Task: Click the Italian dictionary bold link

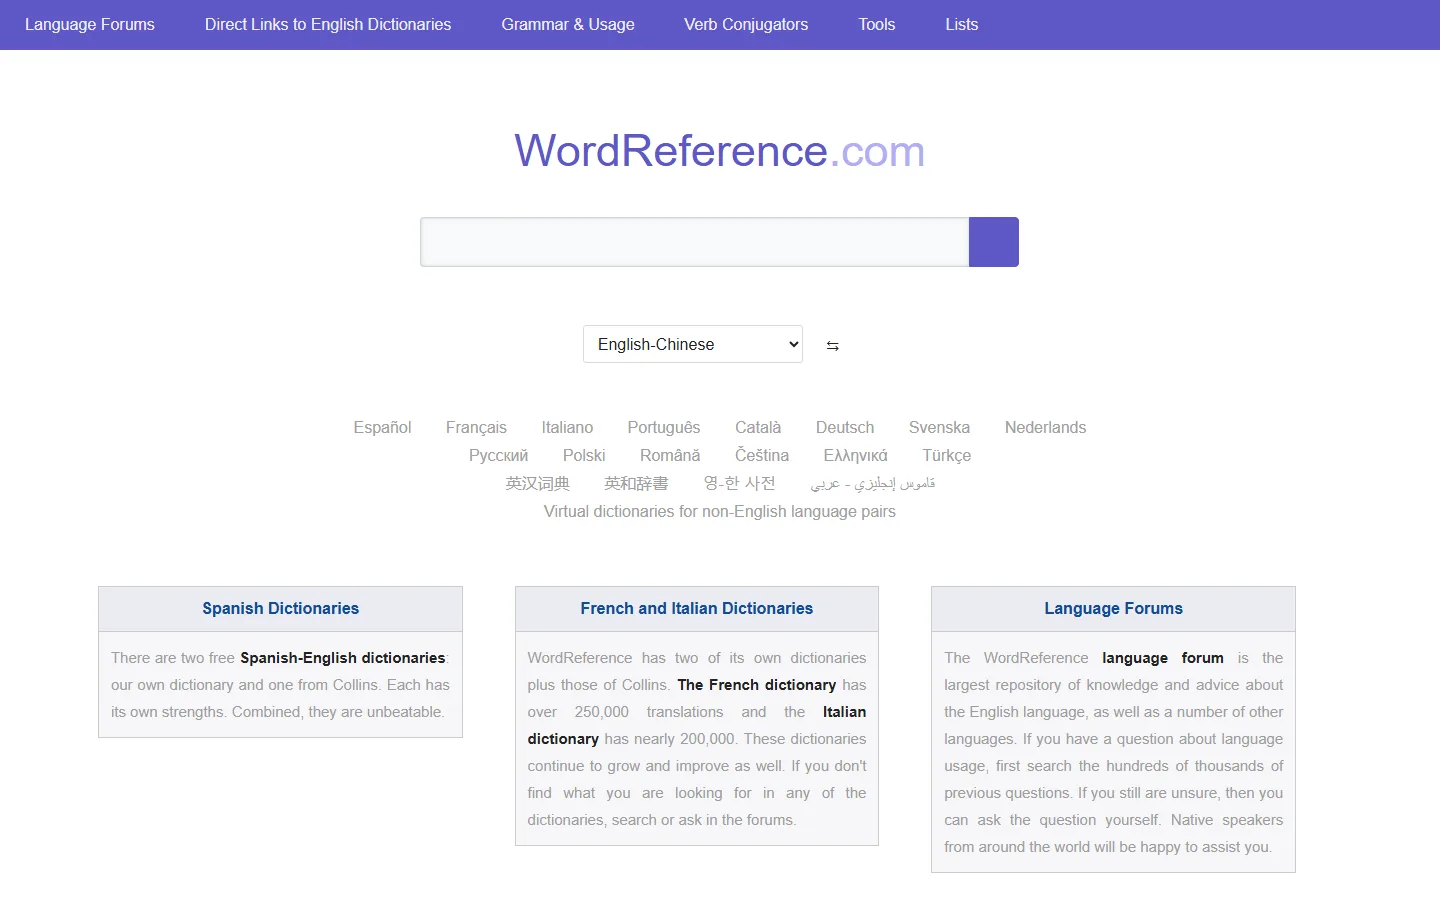Action: [x=697, y=725]
